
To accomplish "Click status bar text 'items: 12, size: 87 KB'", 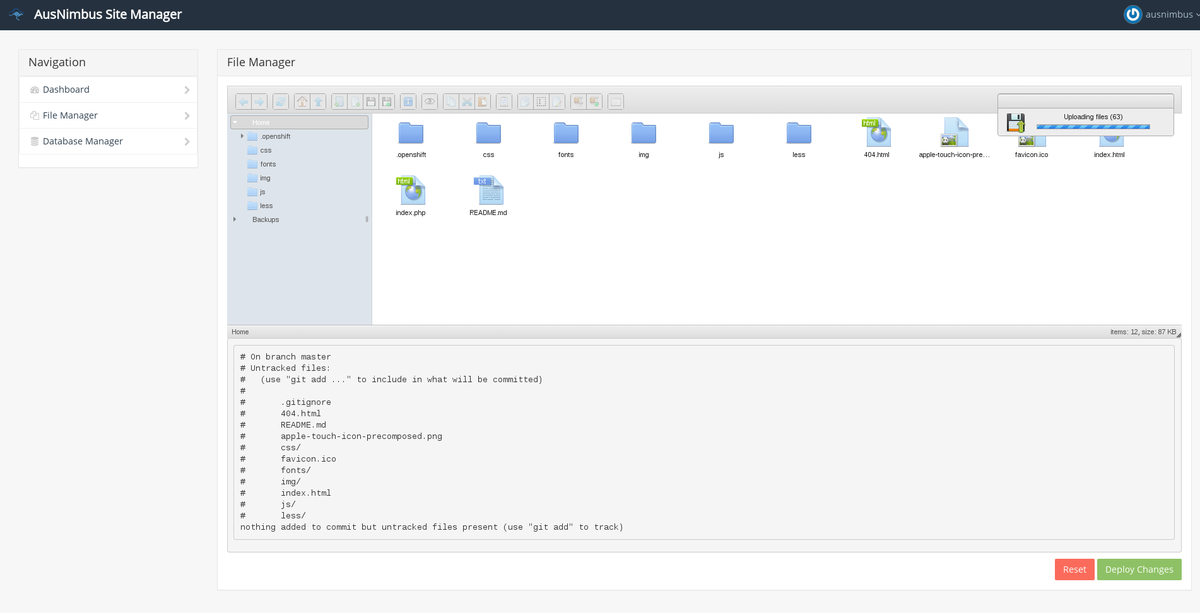I will (1142, 332).
